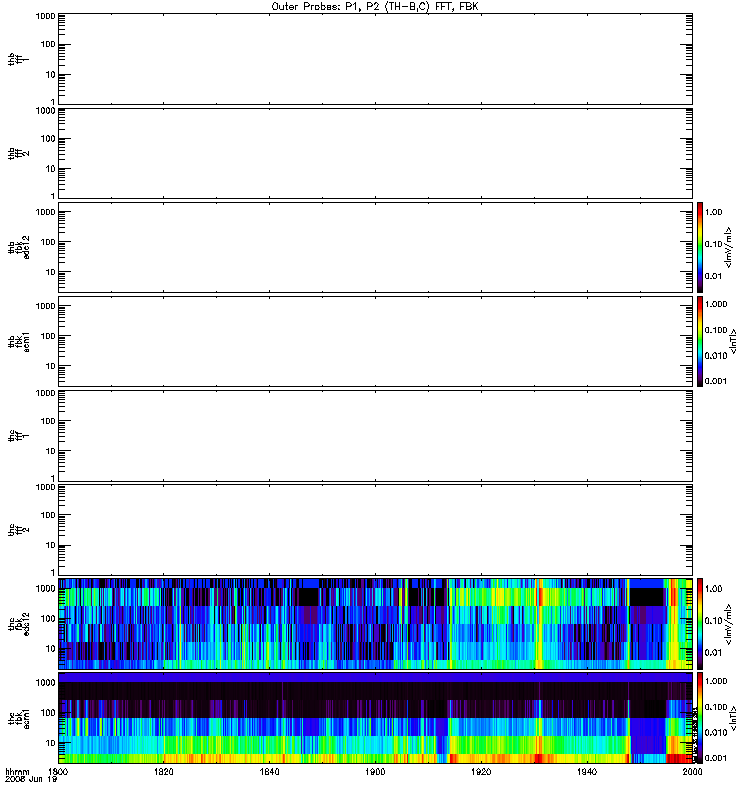Click the 1900 time axis label
Viewport: 750px width, 800px height.
click(x=375, y=771)
